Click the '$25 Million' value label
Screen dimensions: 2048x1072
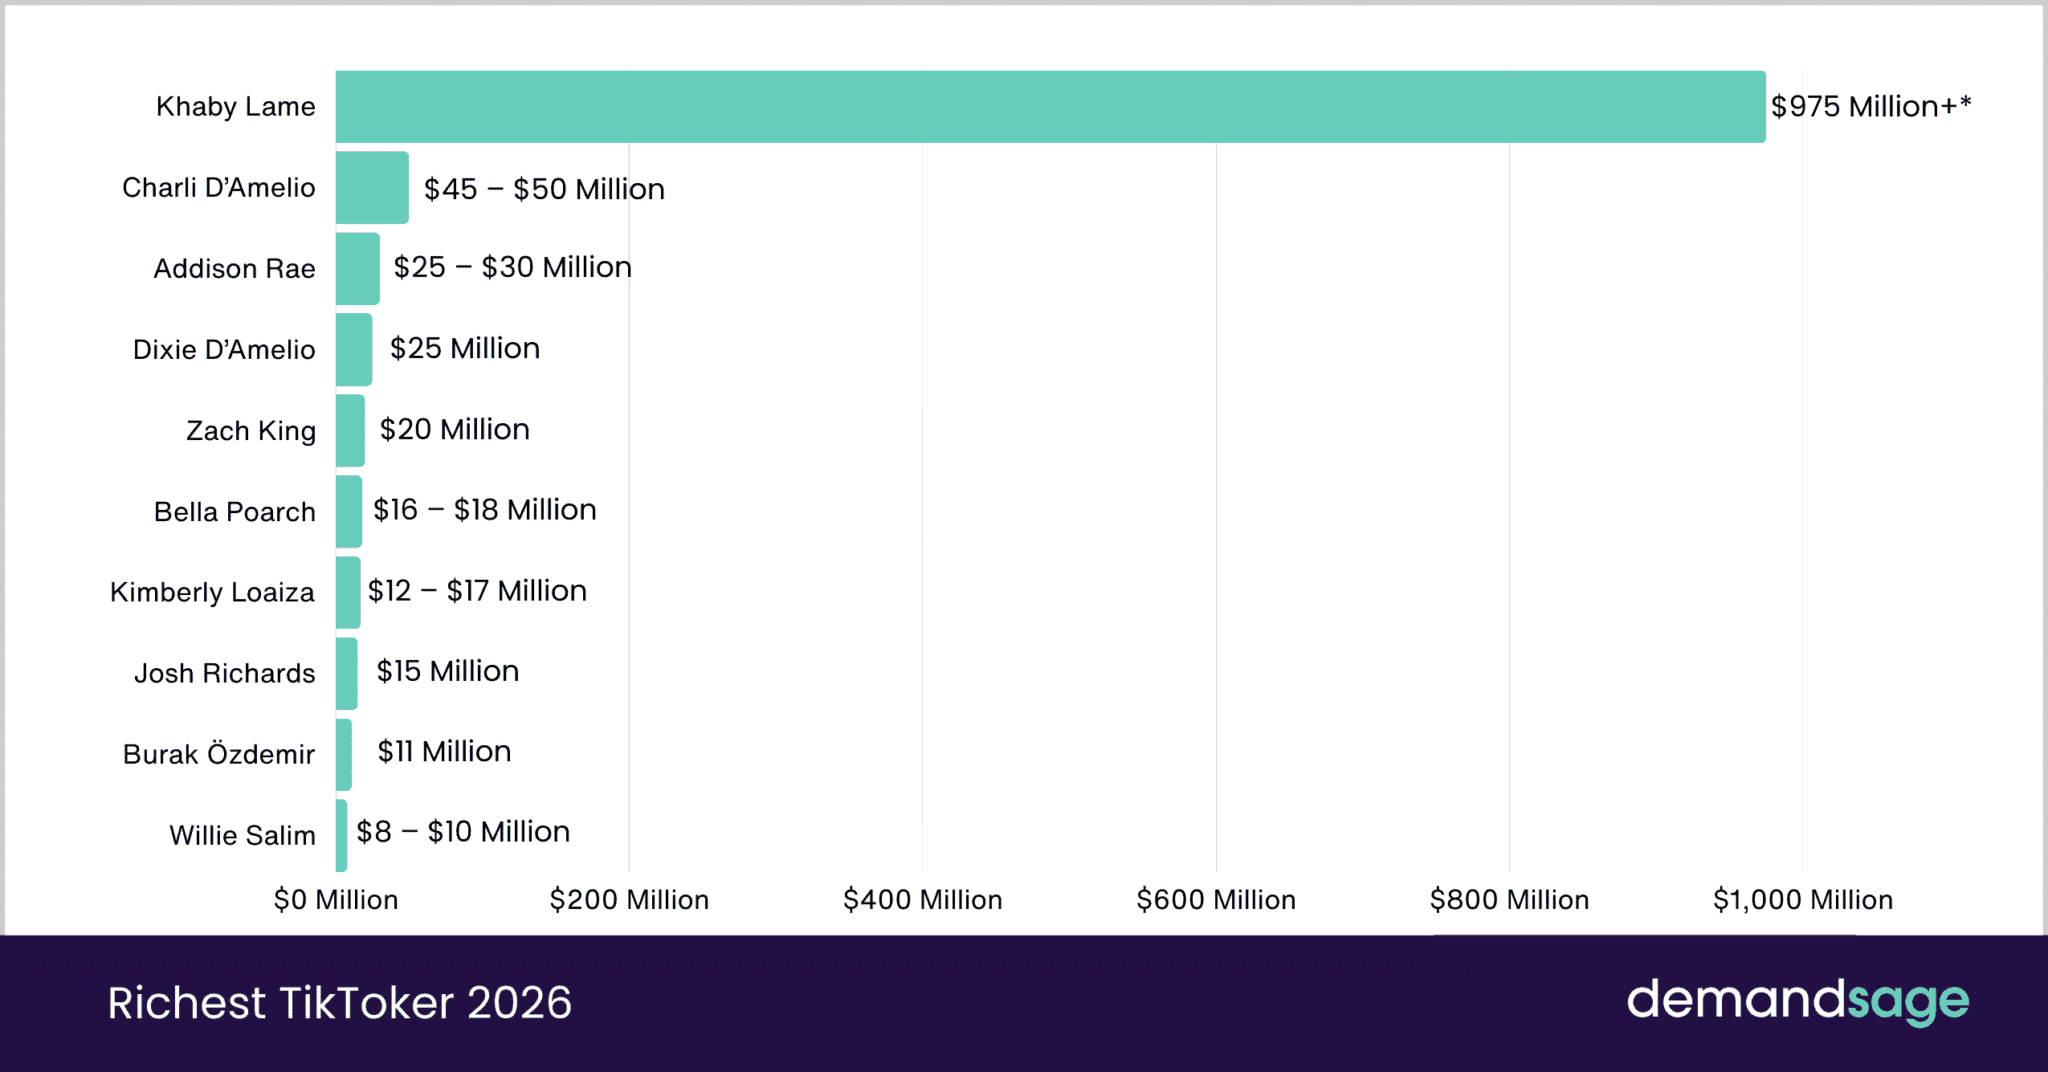point(465,348)
